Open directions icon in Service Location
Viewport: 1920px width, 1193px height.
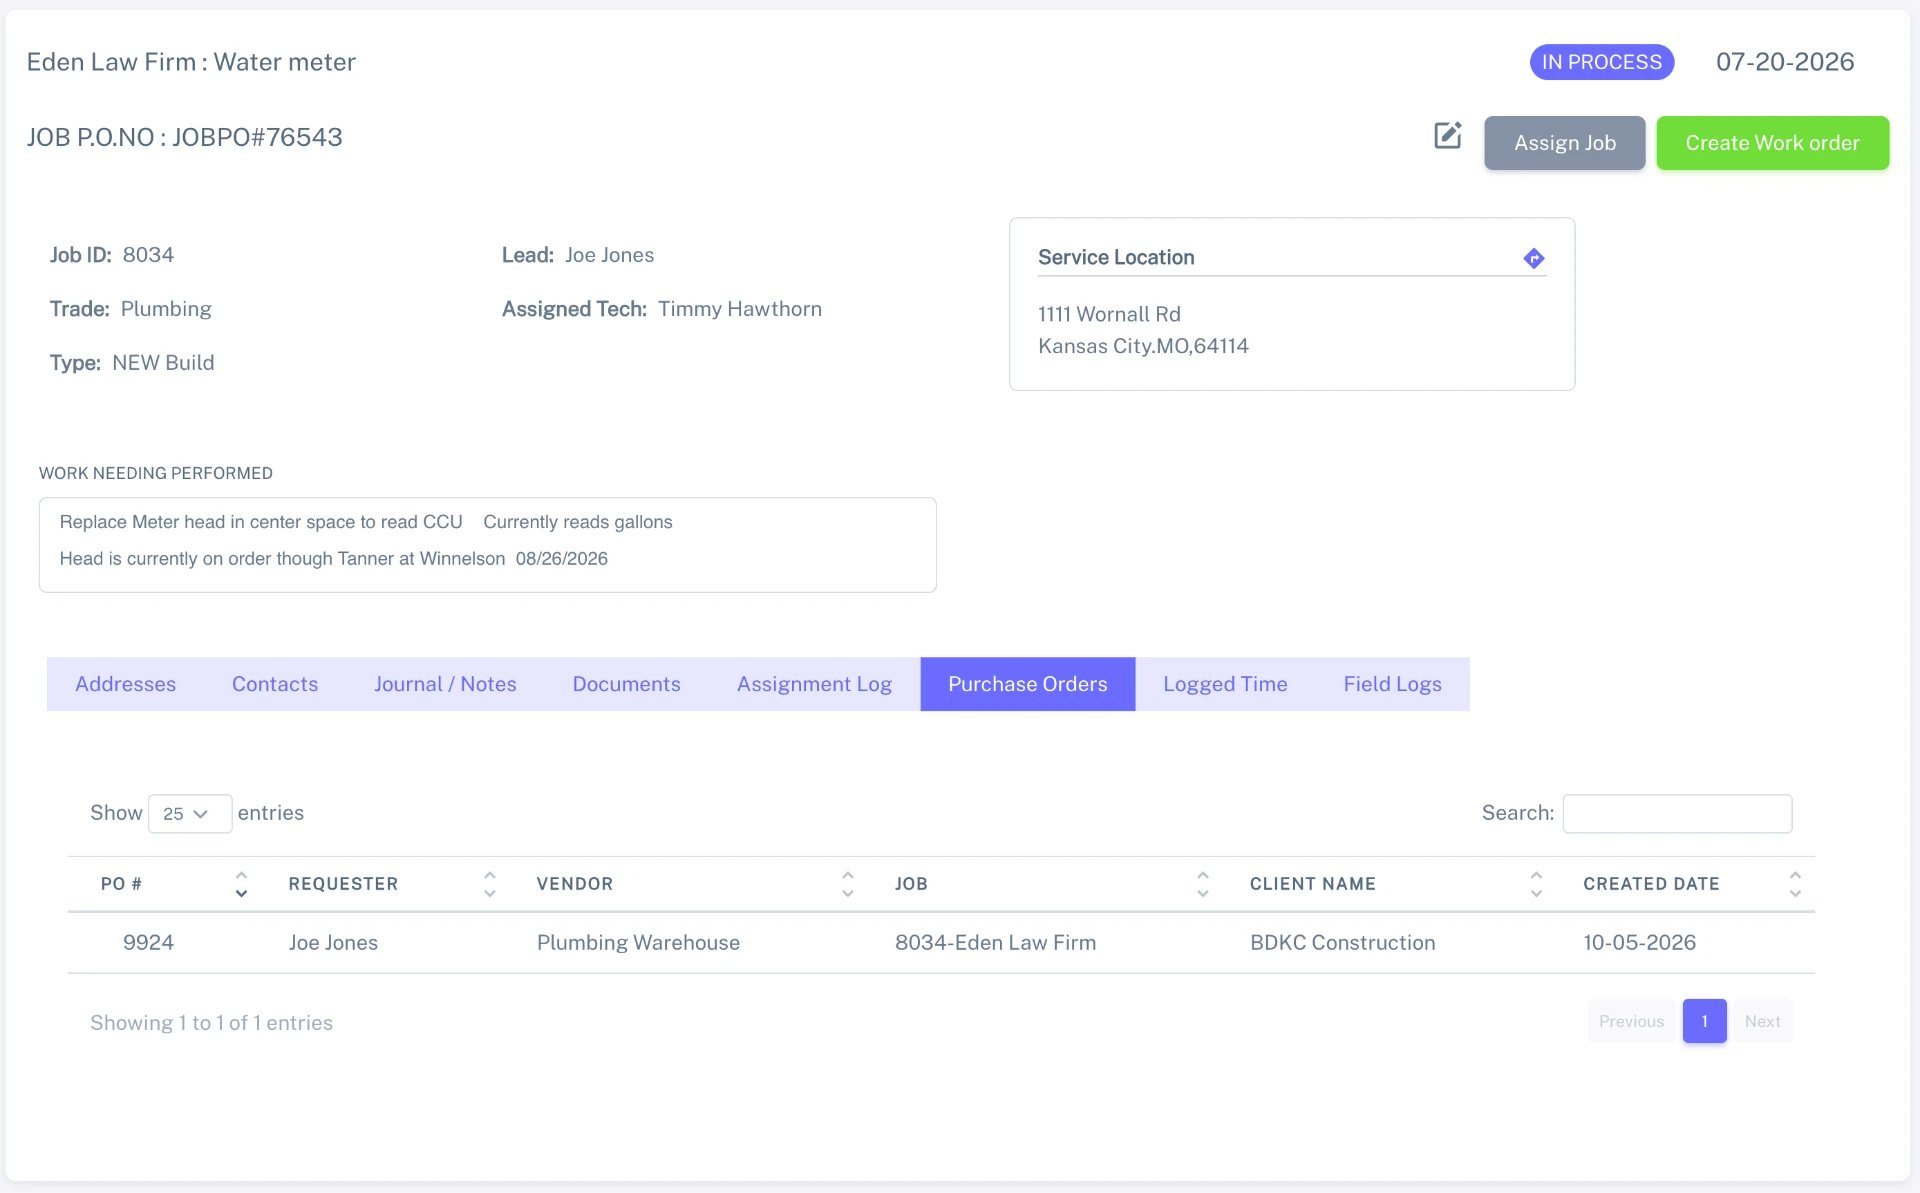coord(1534,258)
